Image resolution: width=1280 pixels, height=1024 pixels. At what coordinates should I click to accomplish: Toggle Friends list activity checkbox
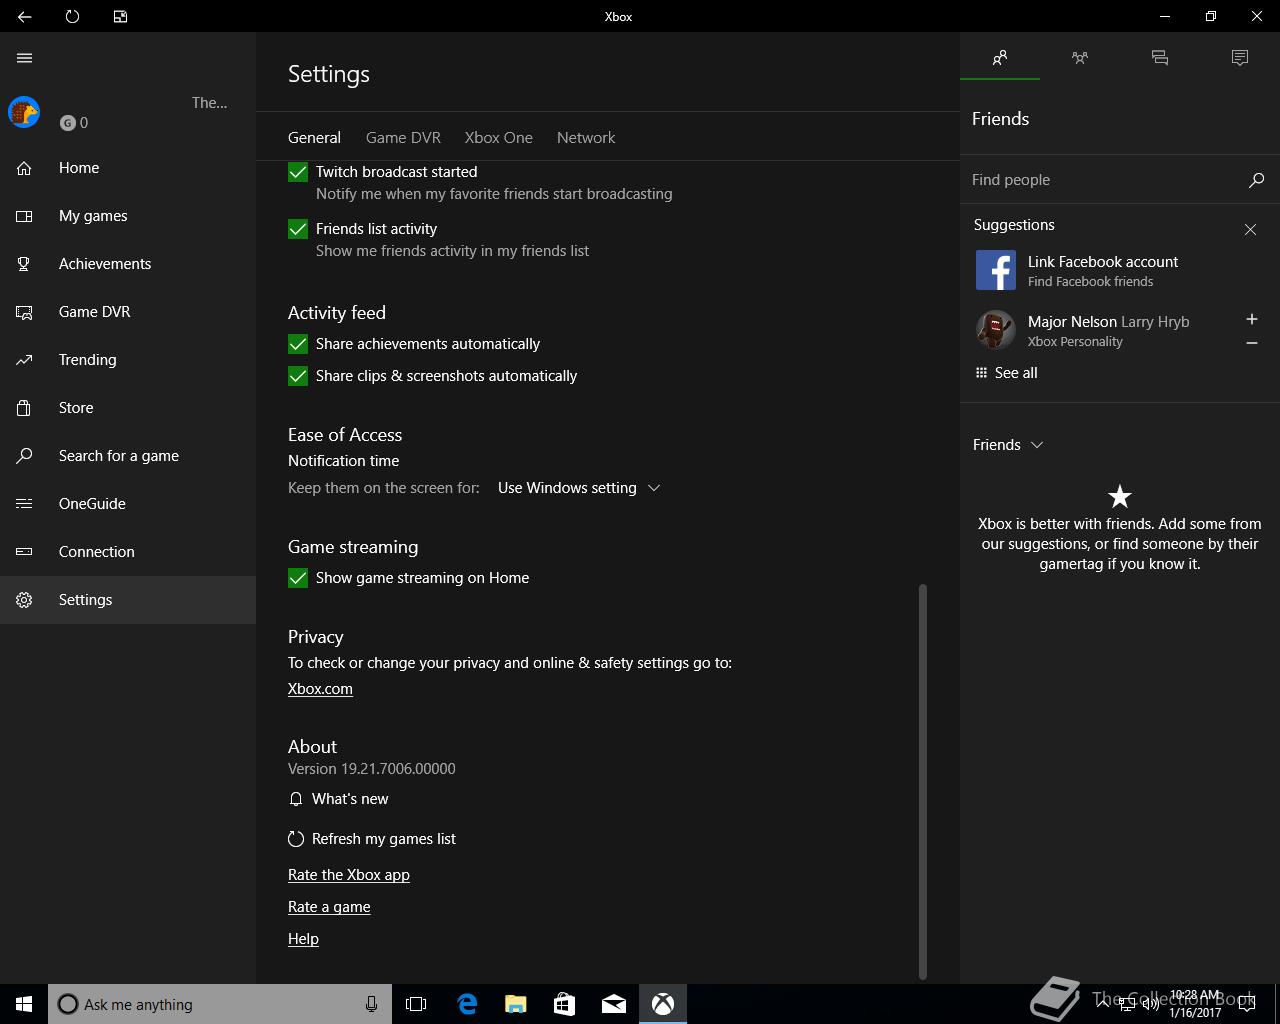click(298, 229)
